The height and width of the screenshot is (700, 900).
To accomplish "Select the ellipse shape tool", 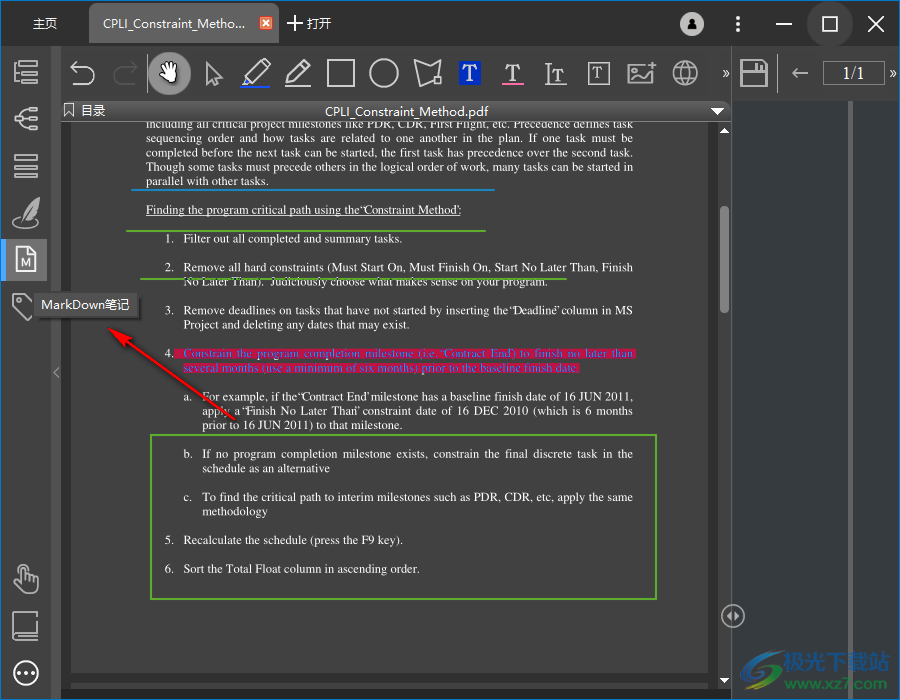I will [x=383, y=73].
